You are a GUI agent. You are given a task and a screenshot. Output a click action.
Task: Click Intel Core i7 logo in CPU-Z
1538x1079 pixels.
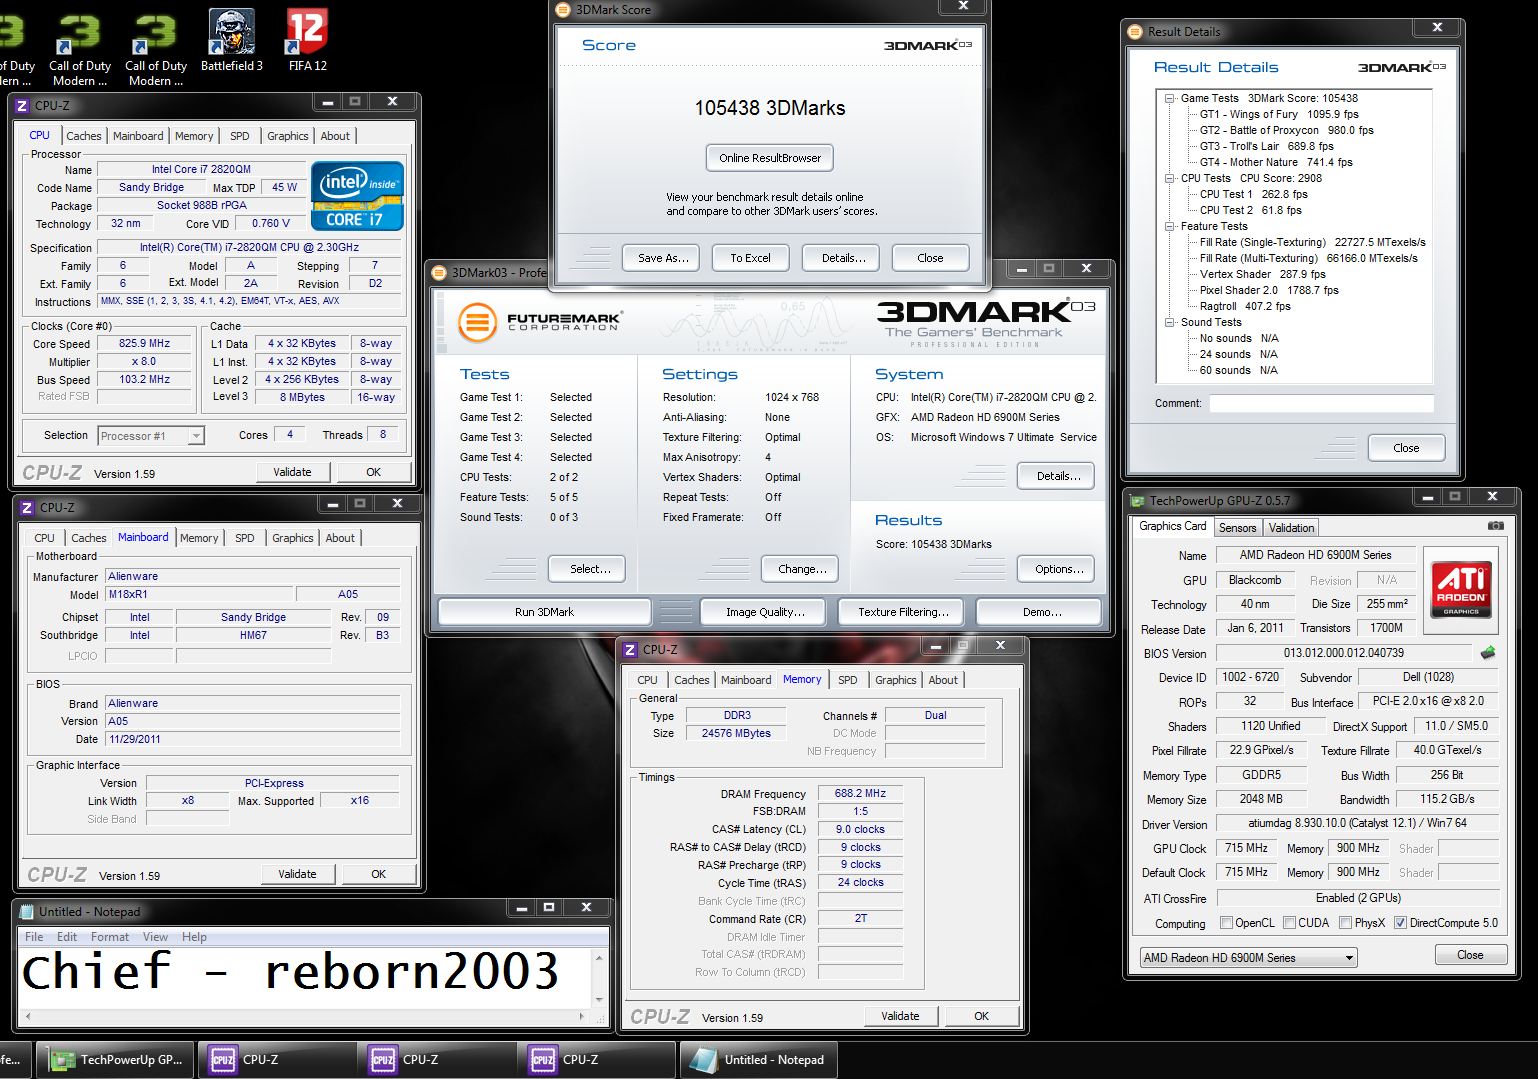[x=358, y=196]
